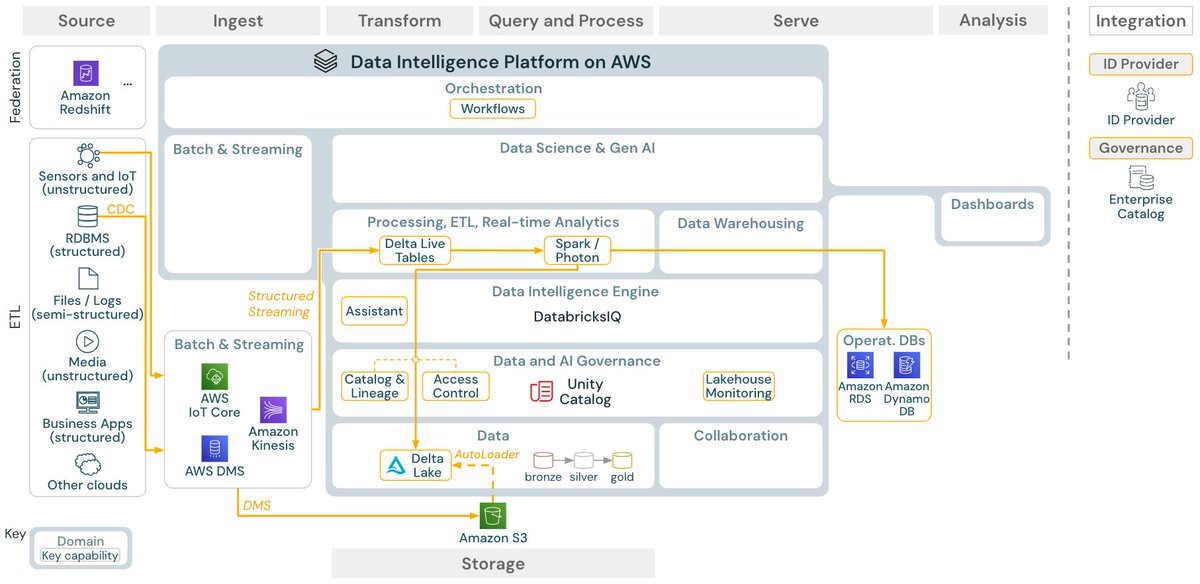
Task: Select the Analysis column header
Action: (x=993, y=20)
